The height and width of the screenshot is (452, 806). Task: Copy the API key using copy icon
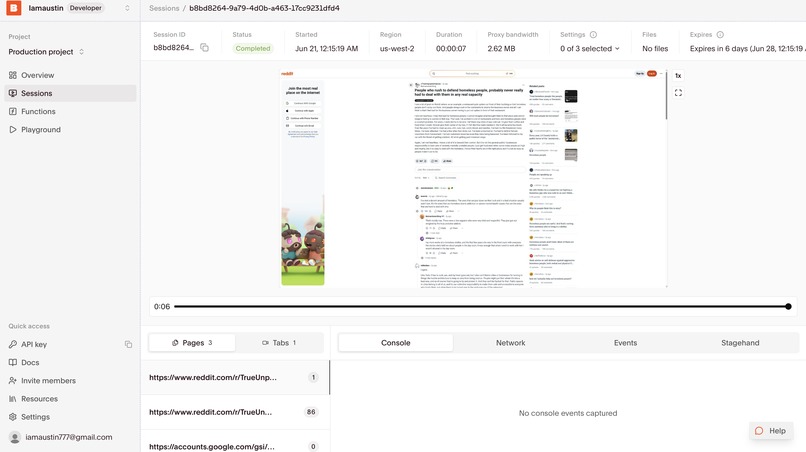(x=128, y=345)
